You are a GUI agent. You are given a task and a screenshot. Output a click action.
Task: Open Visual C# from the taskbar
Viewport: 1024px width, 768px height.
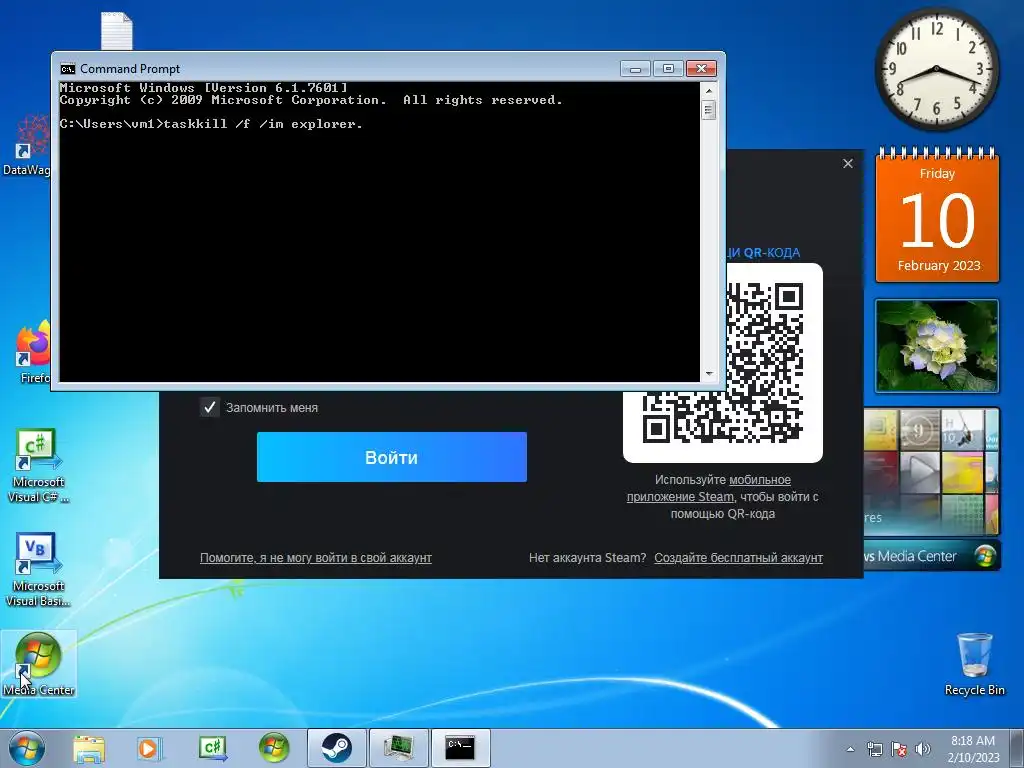click(x=213, y=748)
